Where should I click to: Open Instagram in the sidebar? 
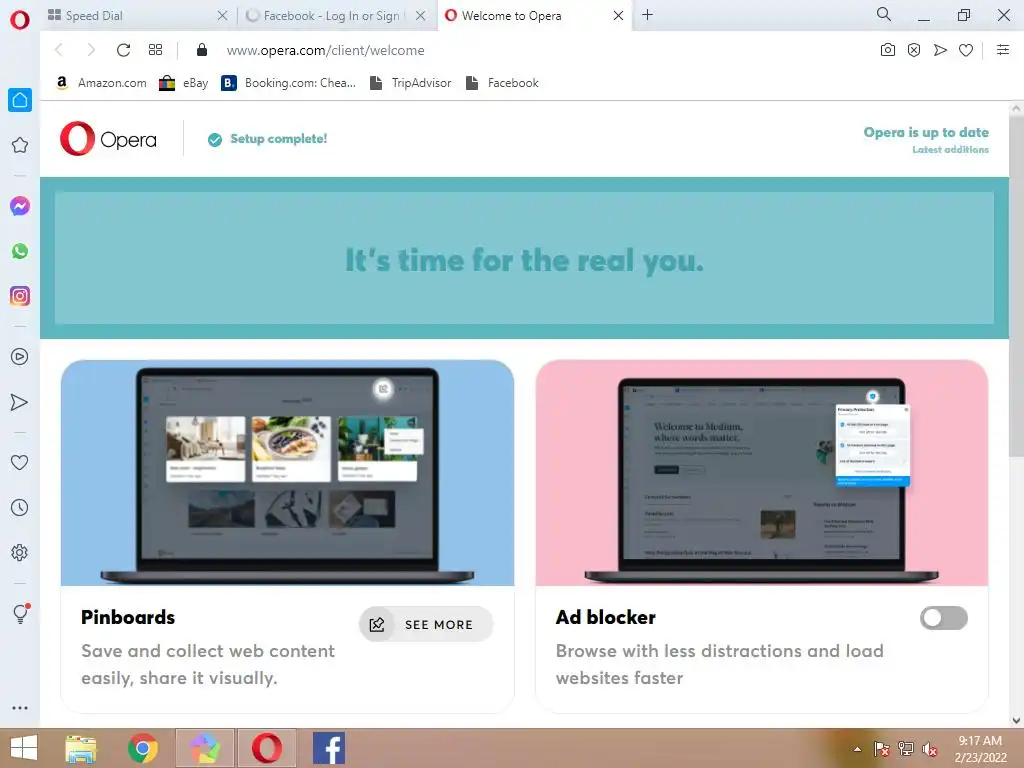pyautogui.click(x=20, y=296)
